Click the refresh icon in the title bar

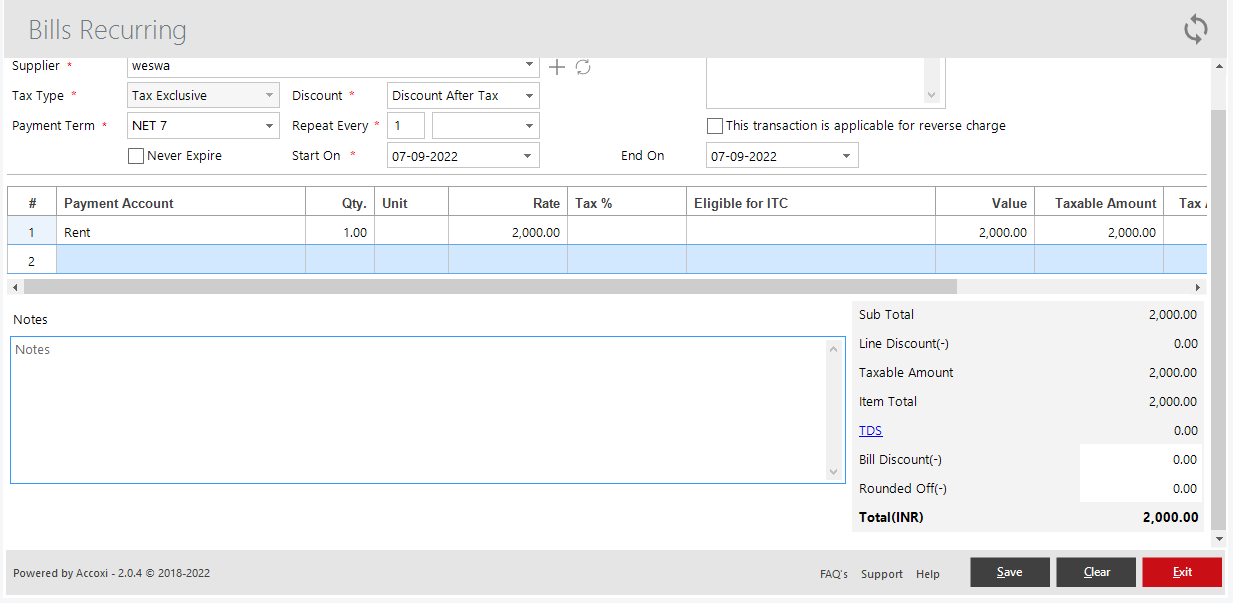[x=1196, y=29]
